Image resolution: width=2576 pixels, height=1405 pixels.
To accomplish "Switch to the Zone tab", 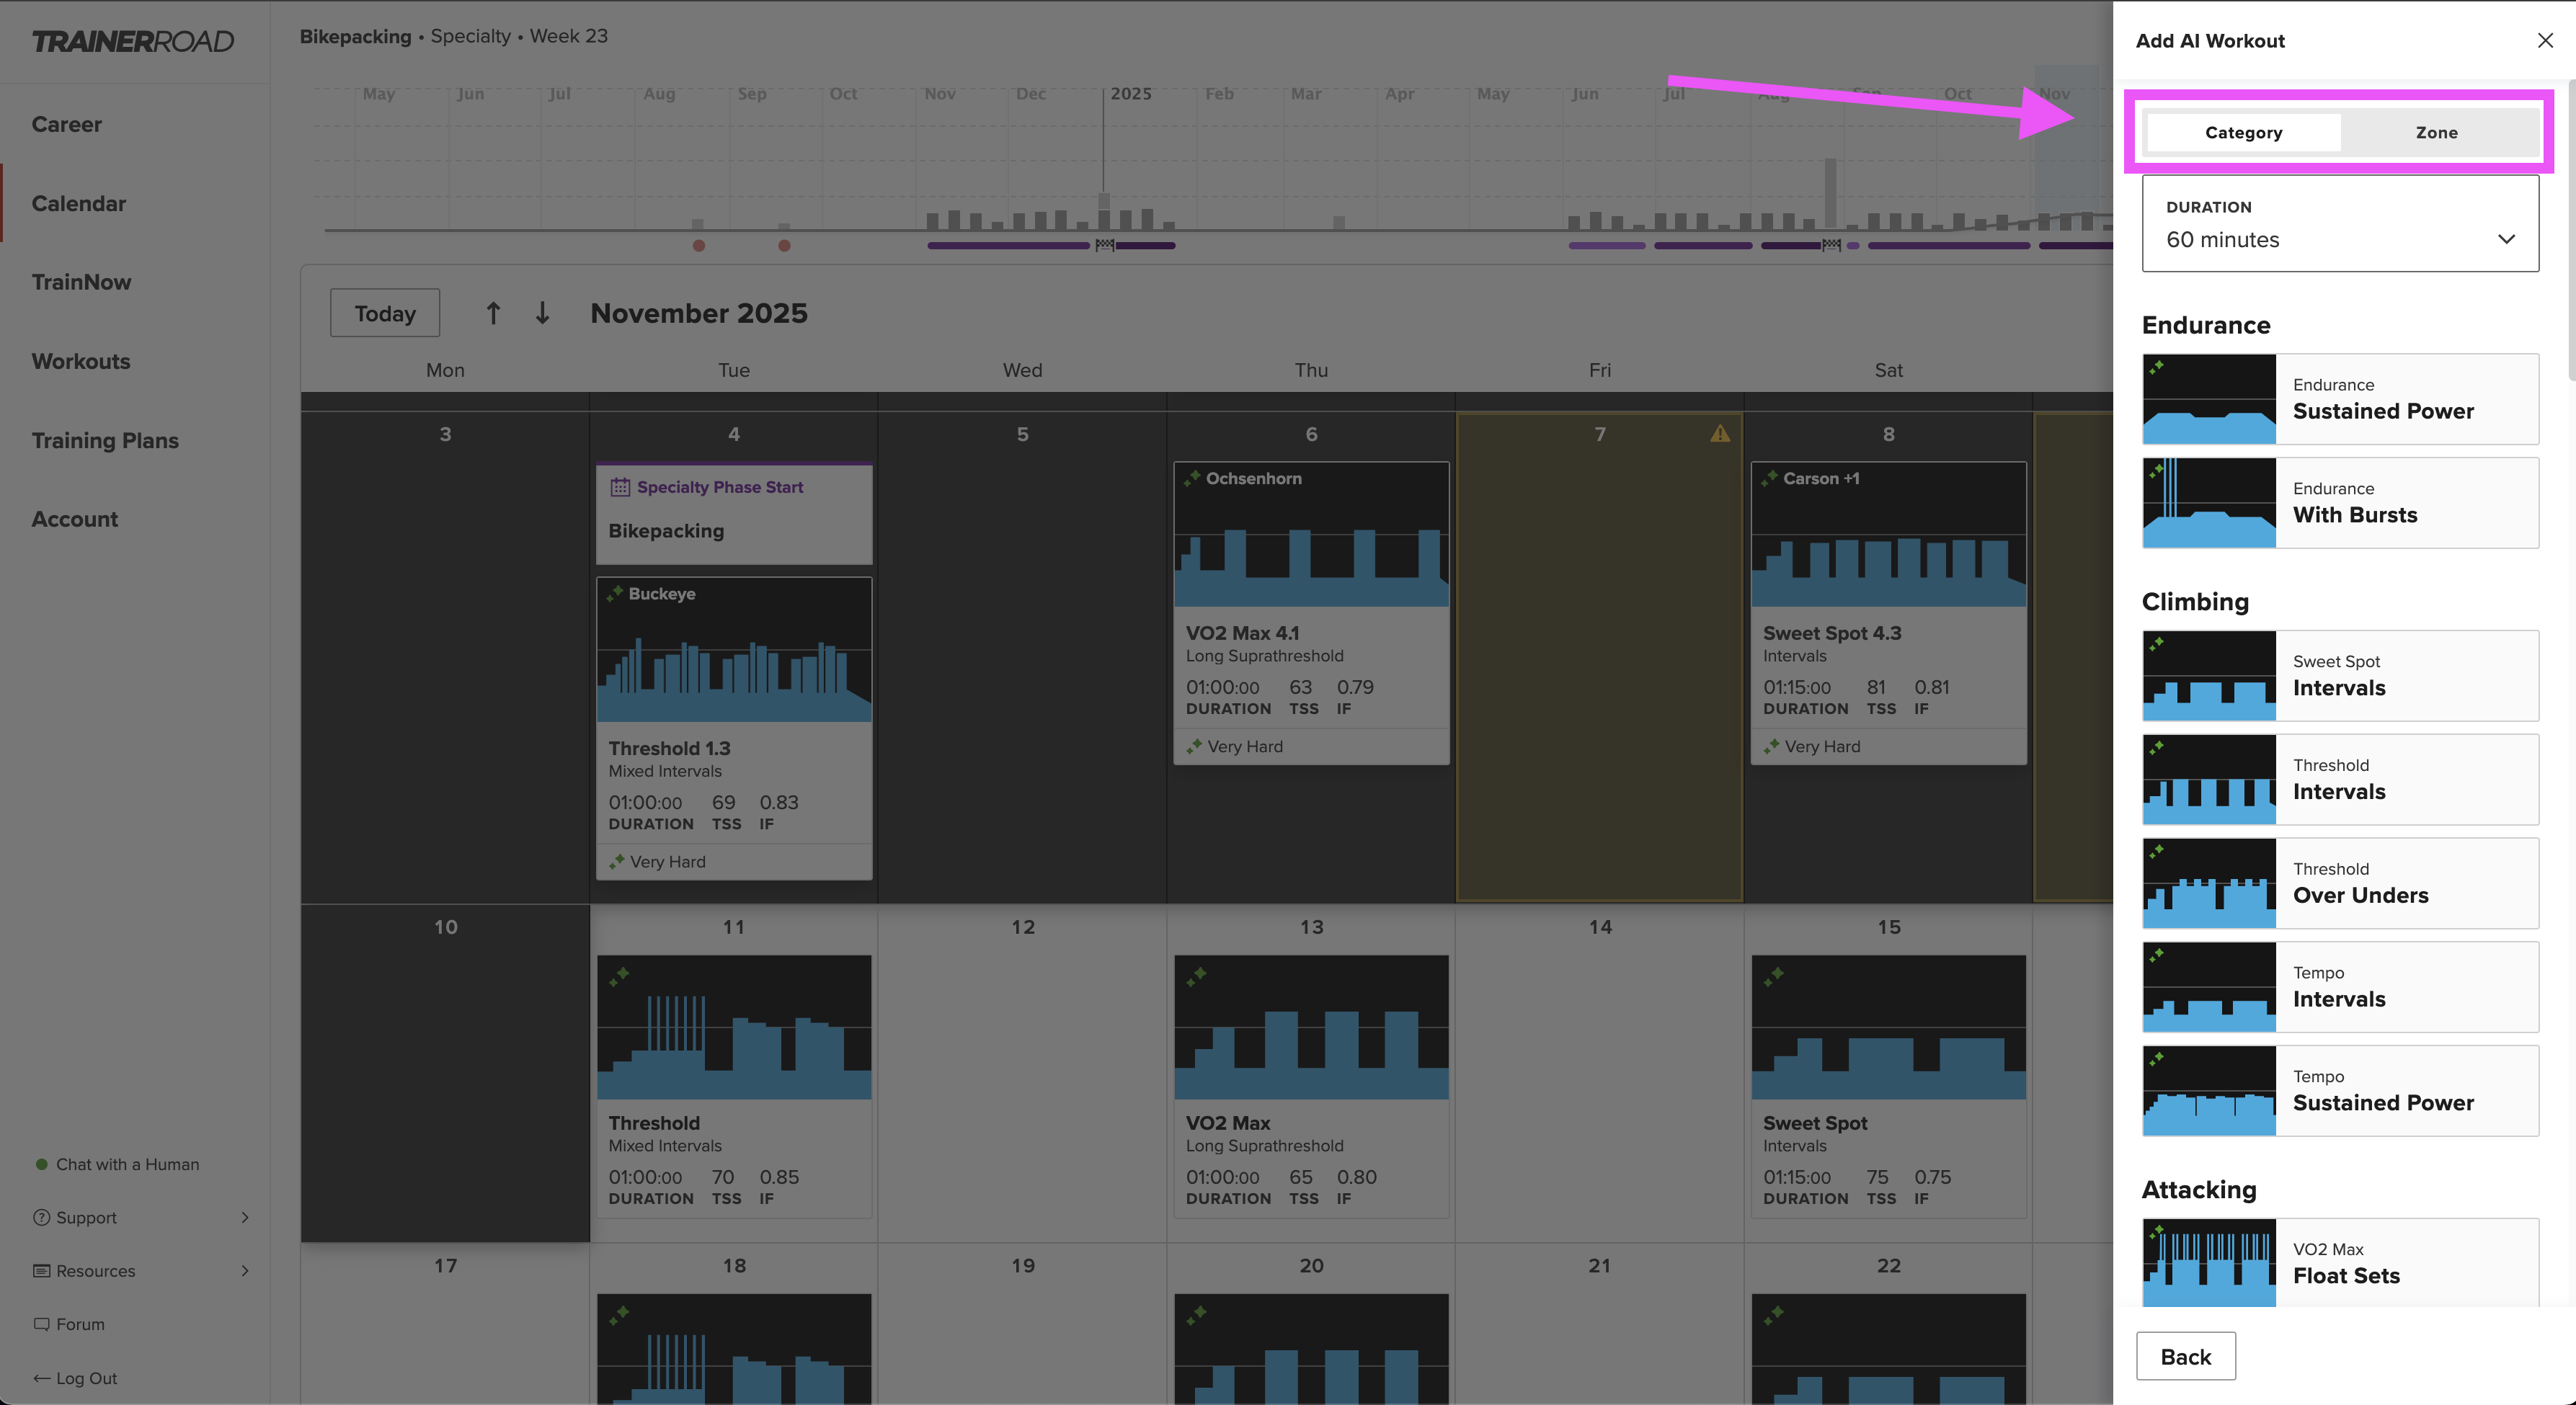I will point(2436,132).
